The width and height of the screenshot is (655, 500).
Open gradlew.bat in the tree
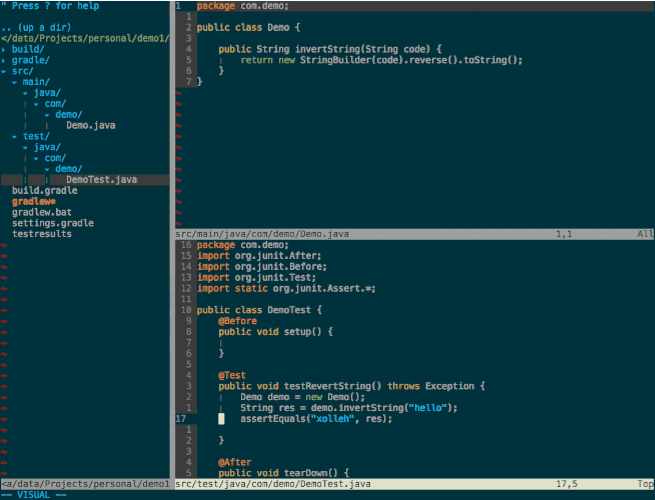[x=41, y=212]
